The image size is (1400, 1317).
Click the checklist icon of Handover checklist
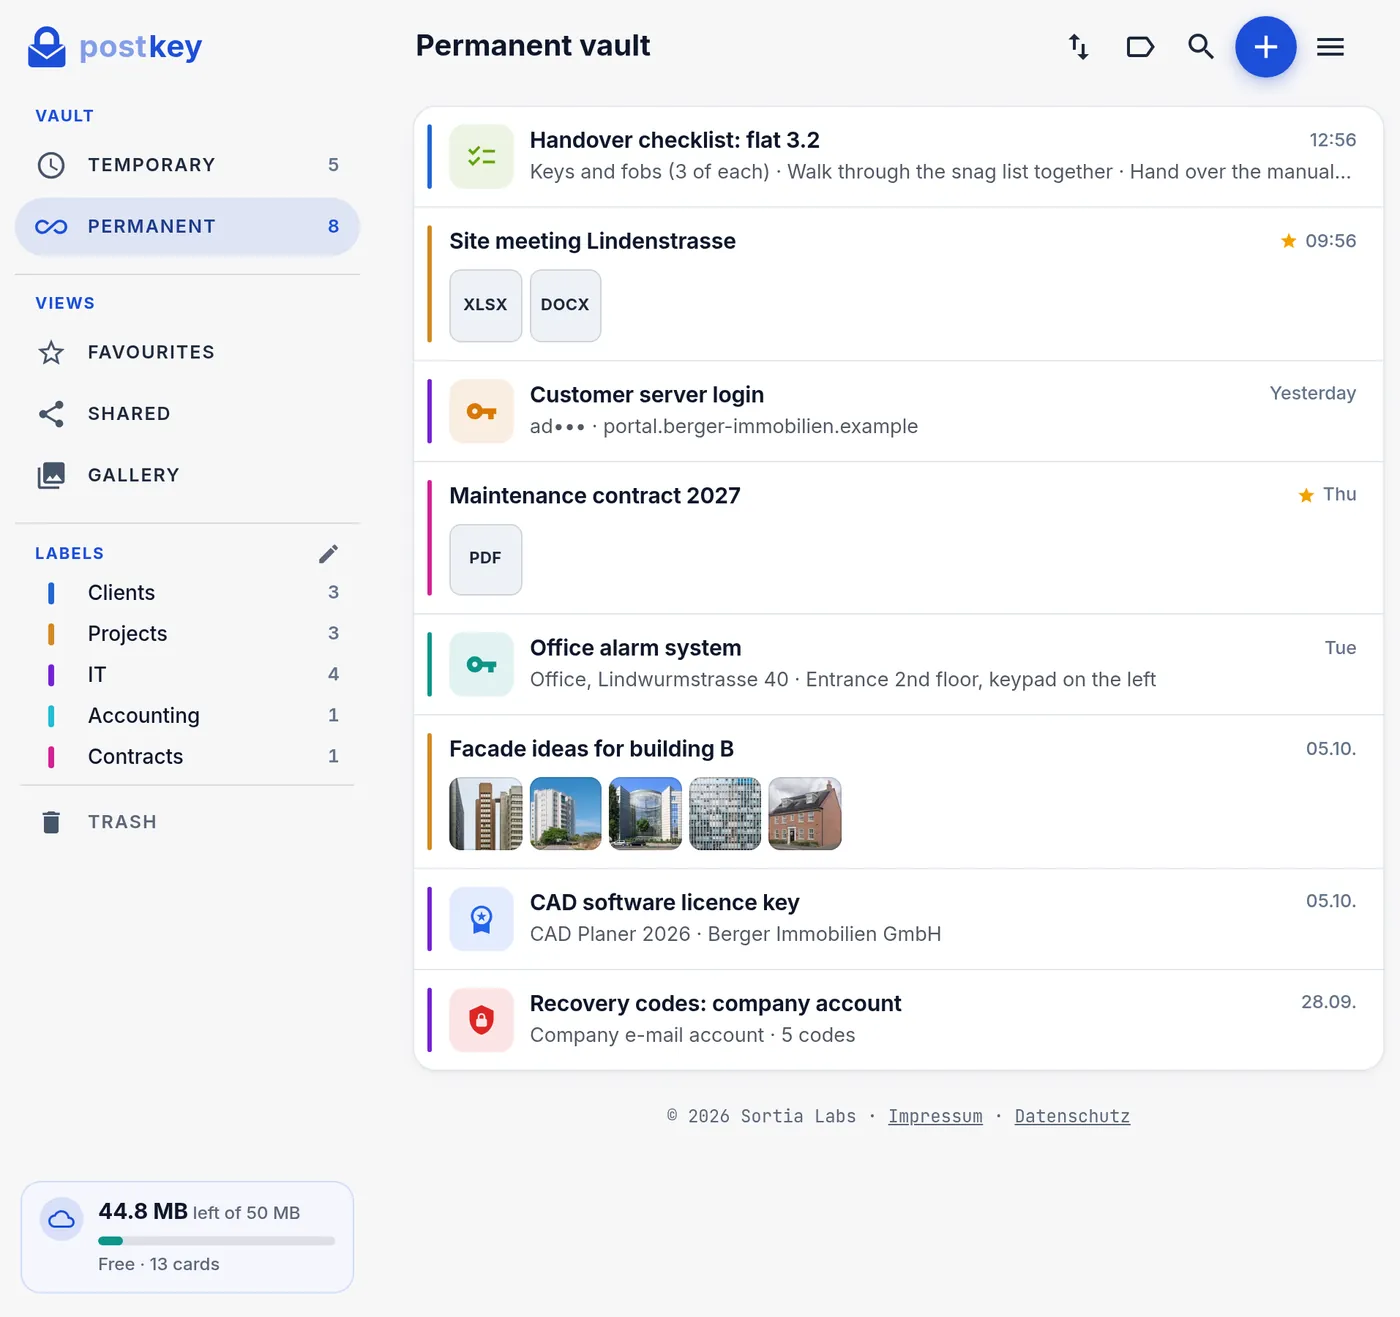point(482,157)
